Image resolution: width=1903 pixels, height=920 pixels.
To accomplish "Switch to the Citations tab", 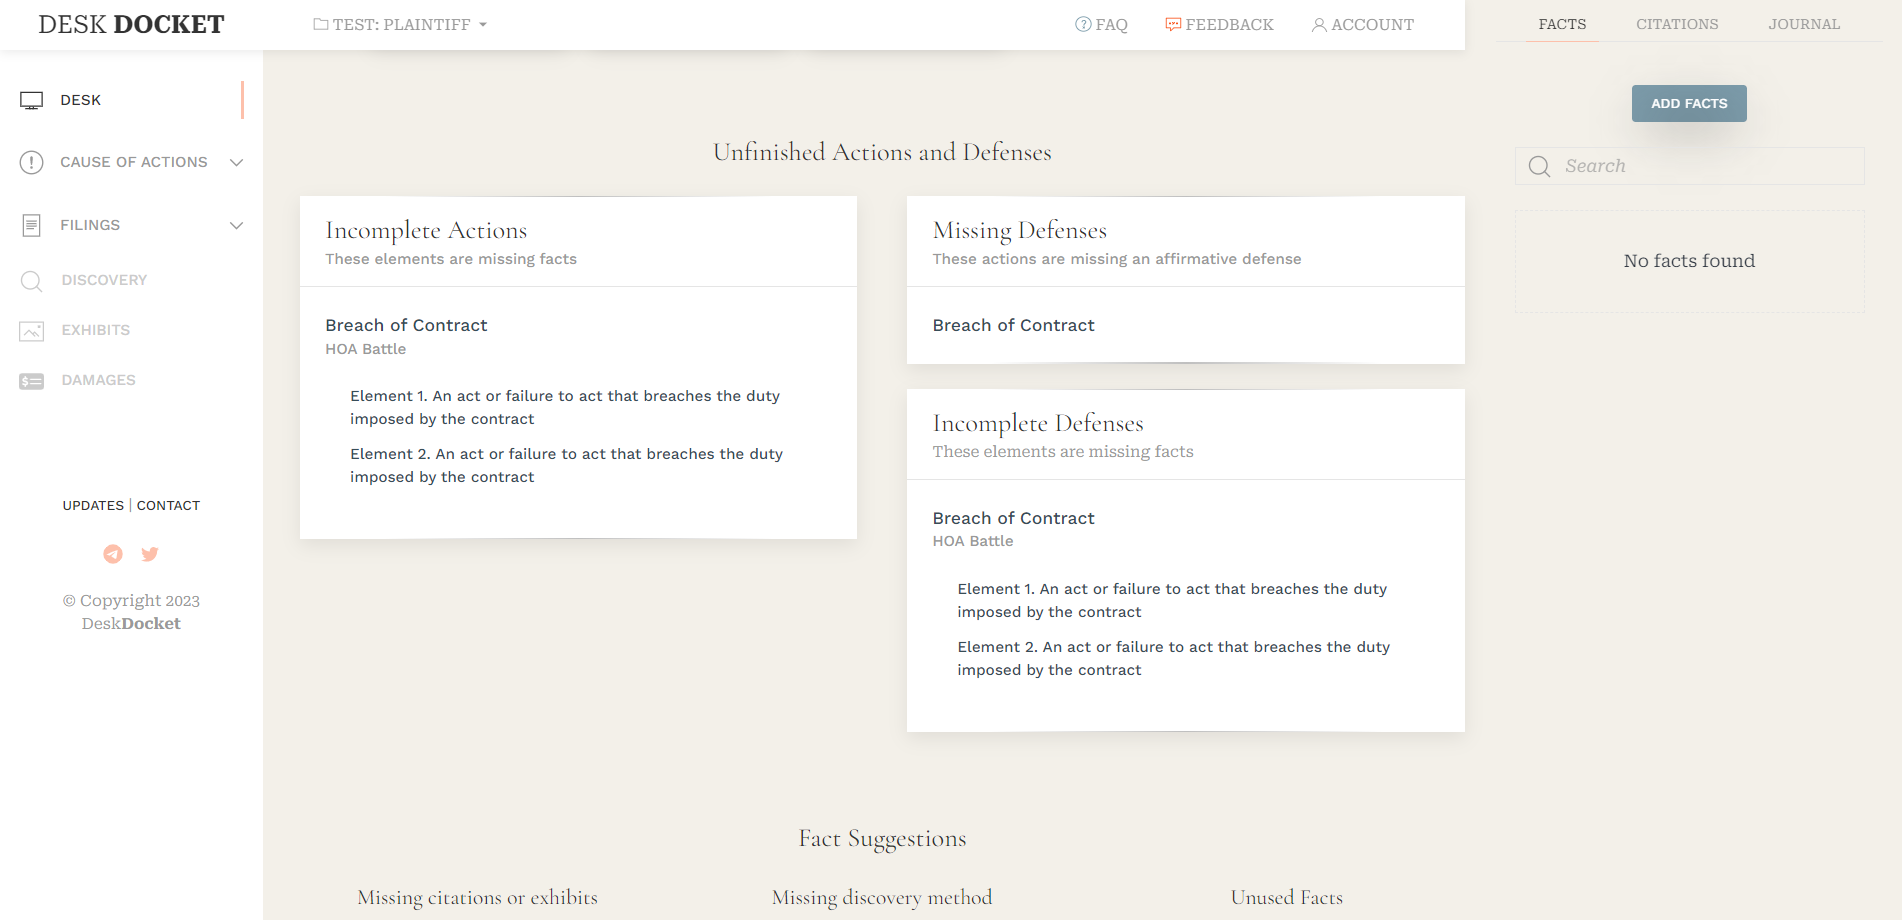I will pos(1677,24).
